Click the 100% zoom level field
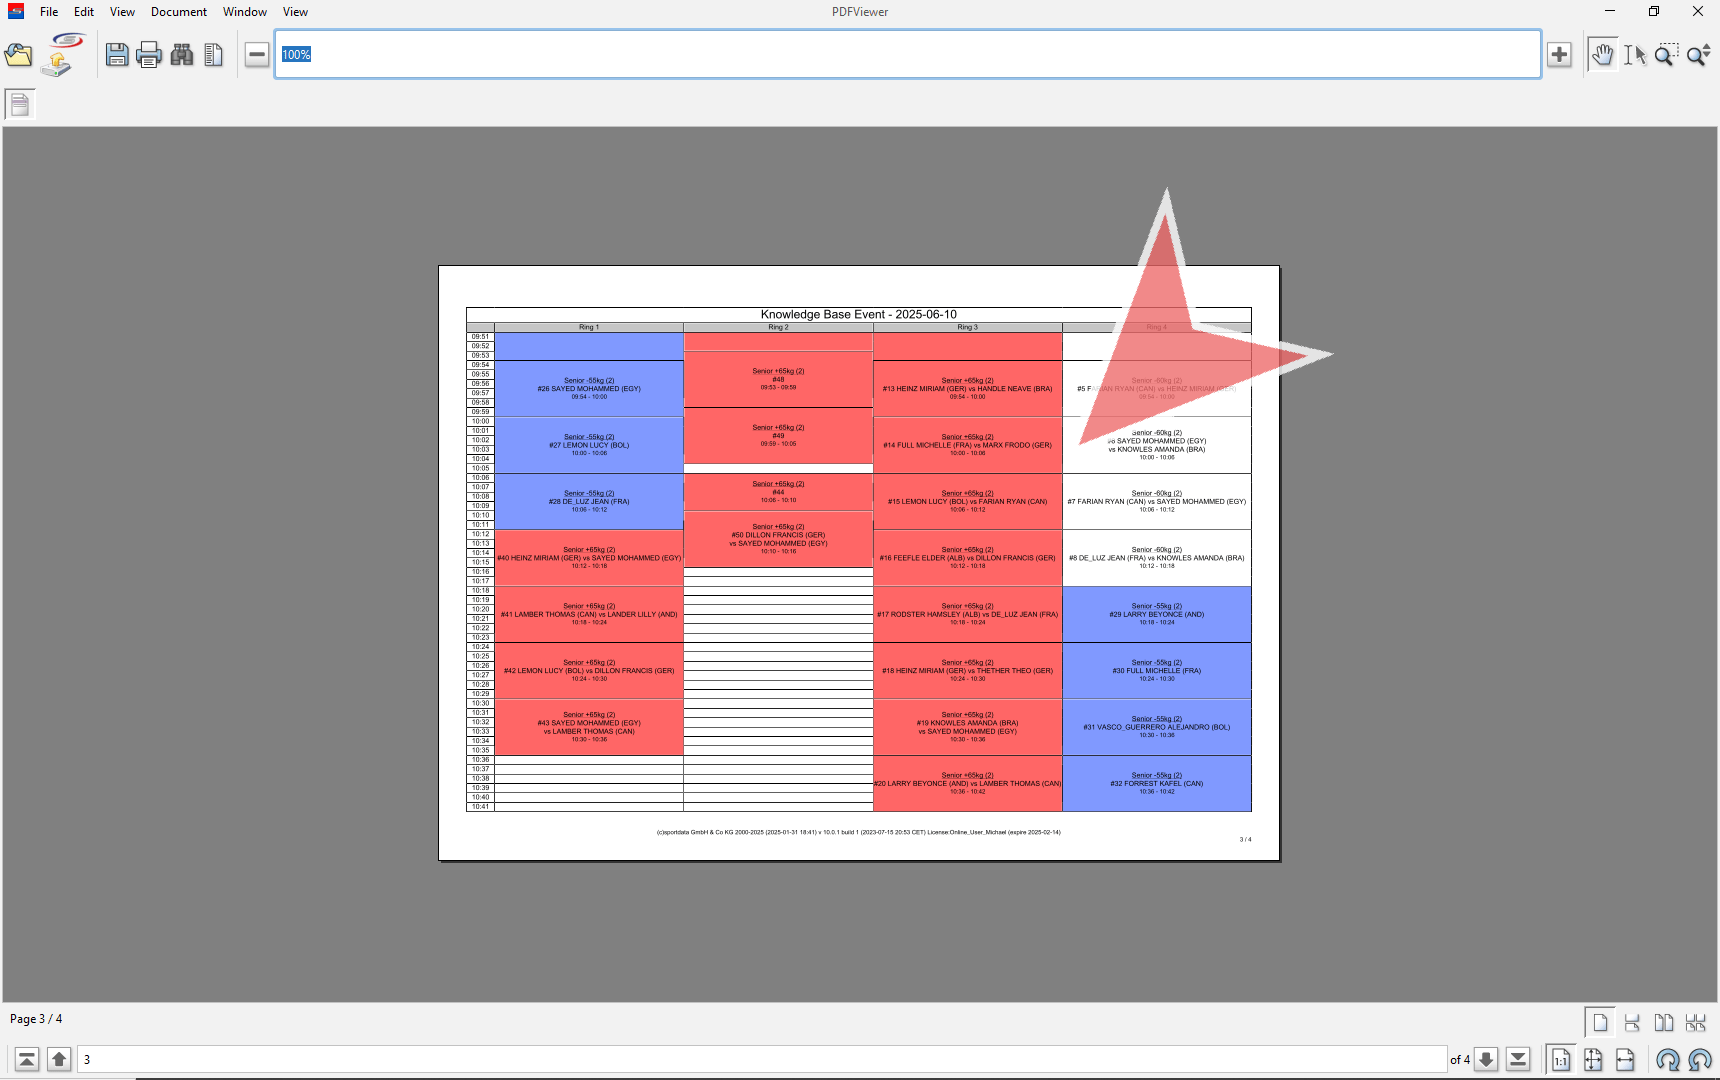 (x=900, y=55)
